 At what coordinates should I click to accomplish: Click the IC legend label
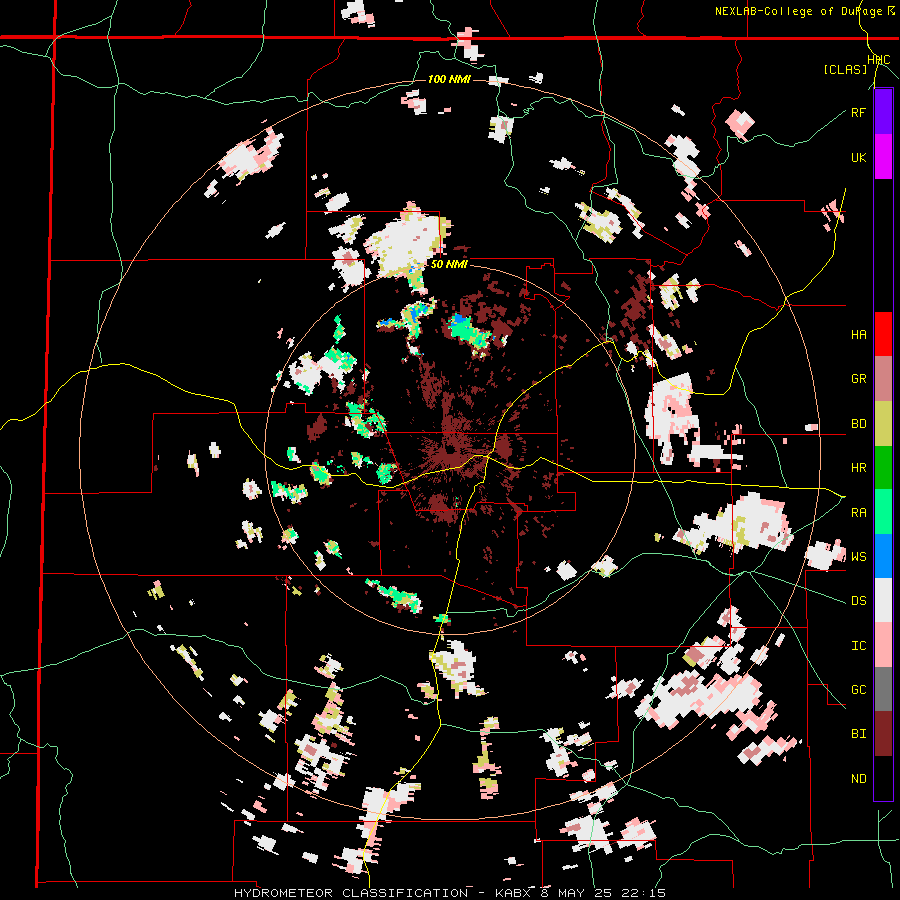click(858, 646)
